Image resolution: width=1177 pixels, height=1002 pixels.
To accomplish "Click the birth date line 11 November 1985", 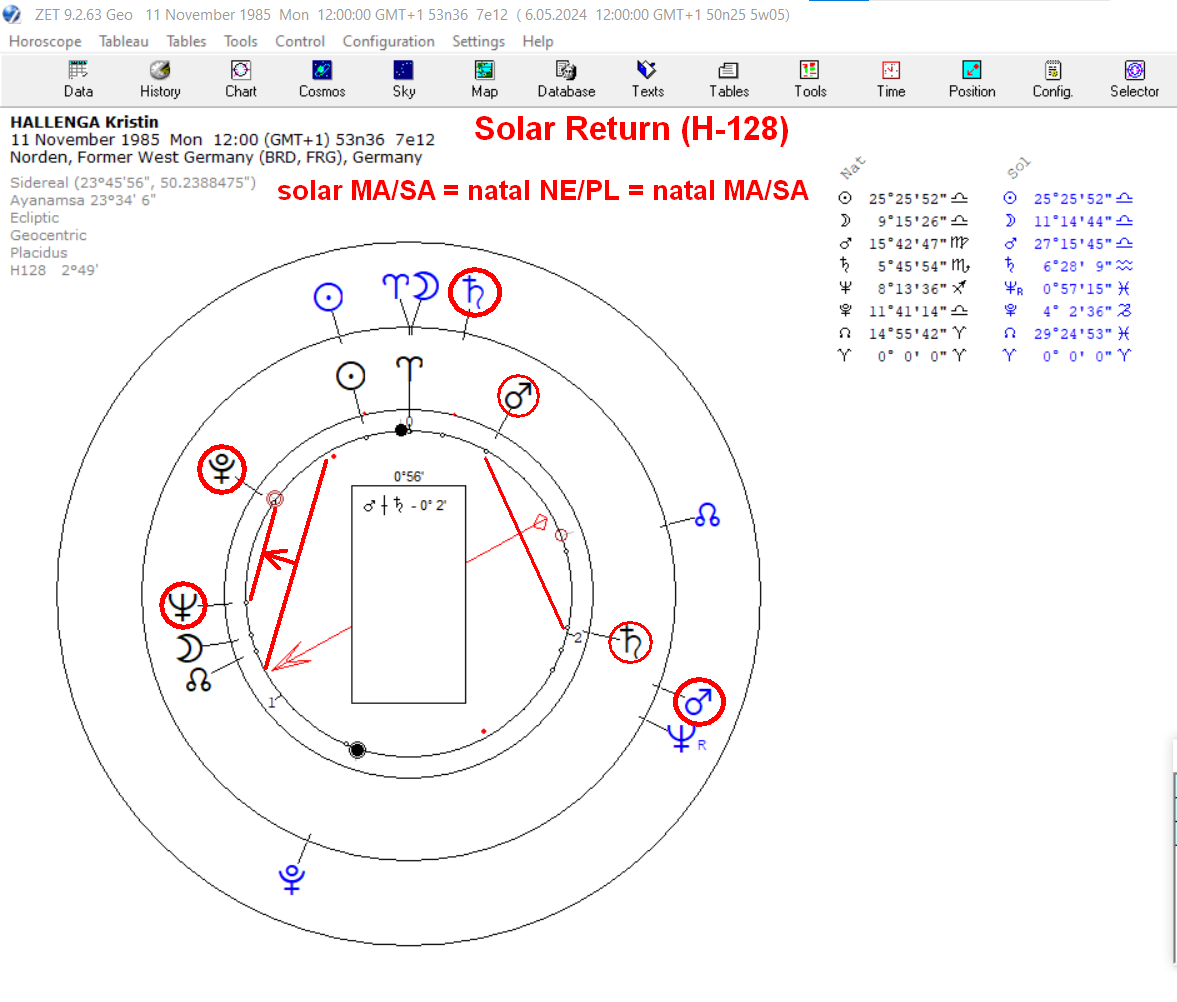I will pos(222,140).
